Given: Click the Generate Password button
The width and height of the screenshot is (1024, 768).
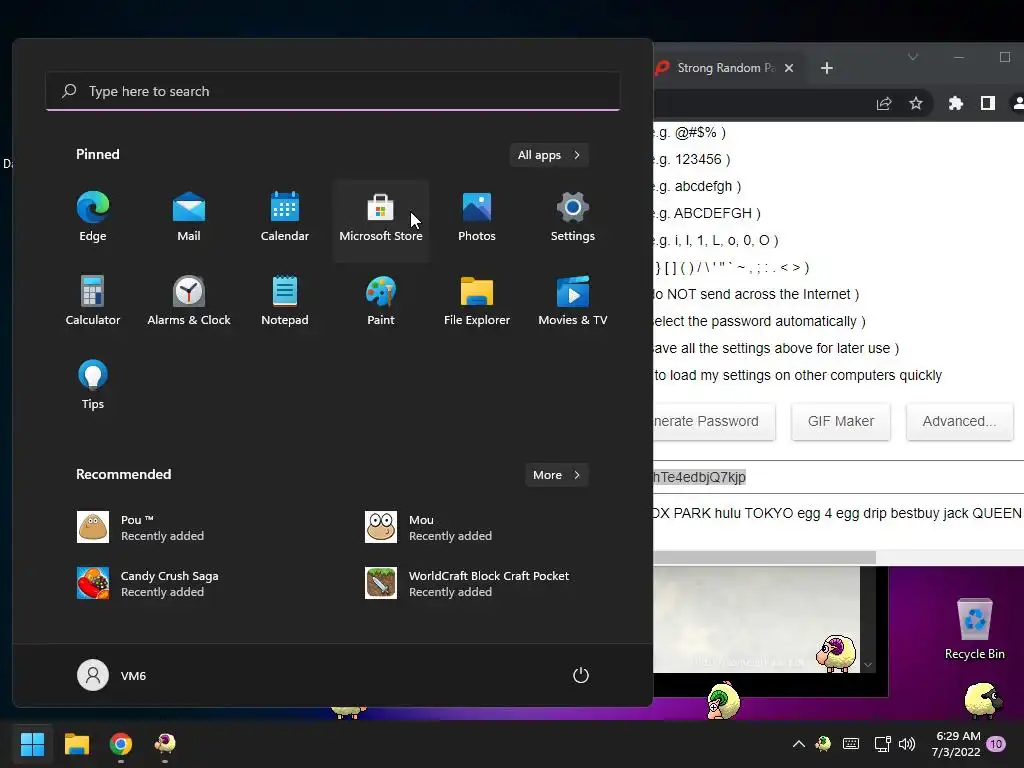Looking at the screenshot, I should (x=714, y=421).
